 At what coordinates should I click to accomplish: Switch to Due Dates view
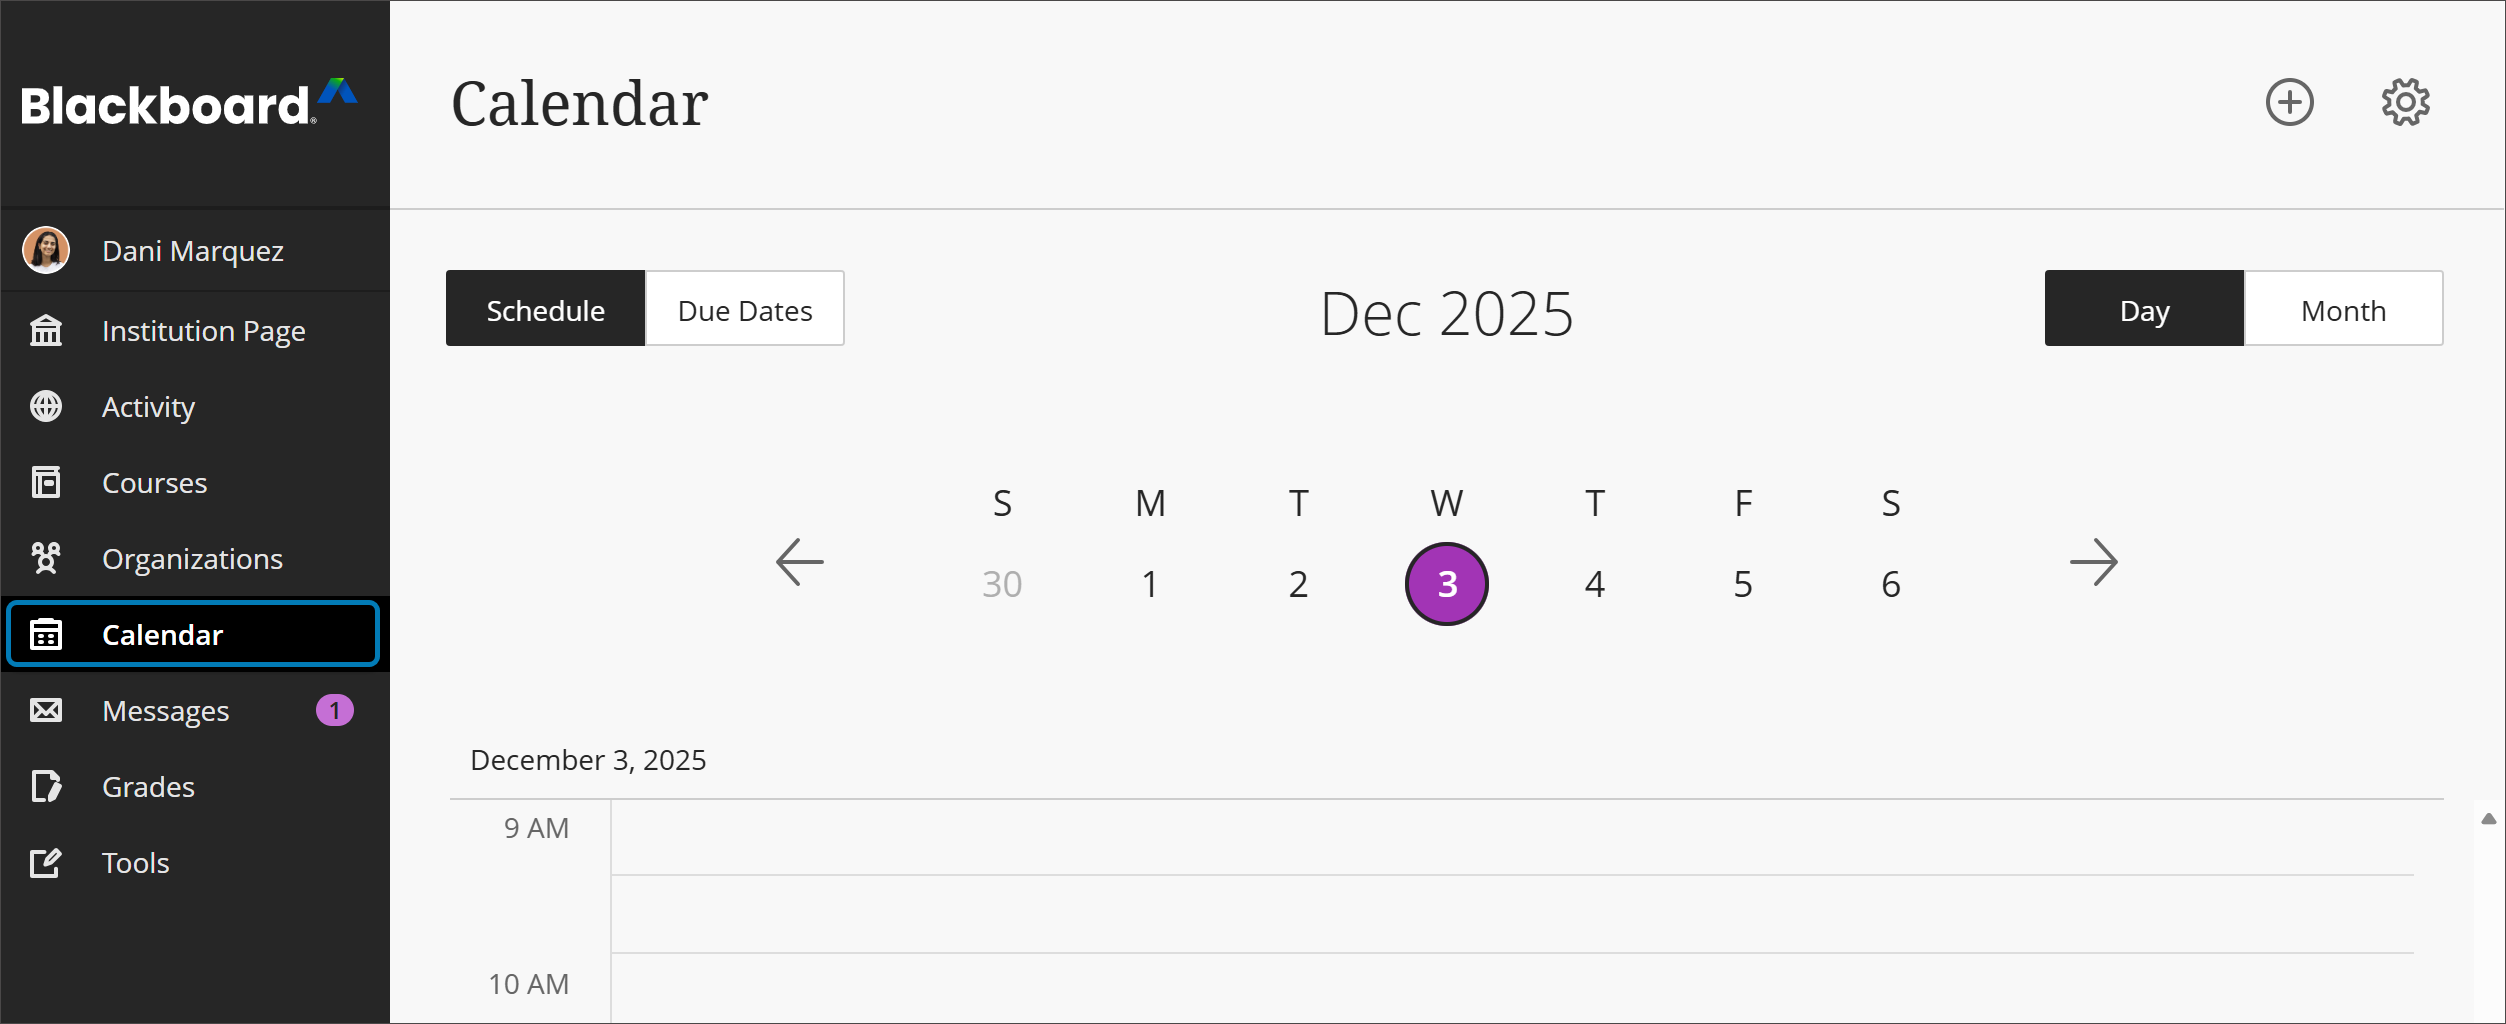[744, 309]
